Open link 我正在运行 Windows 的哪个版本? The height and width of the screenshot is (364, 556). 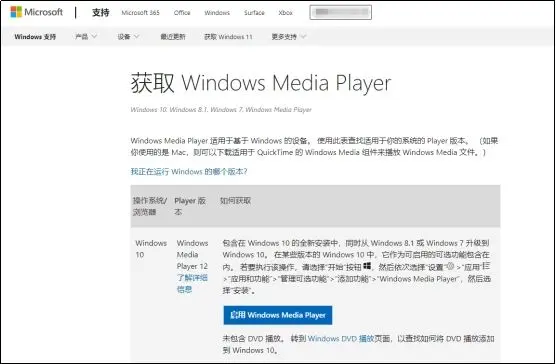[189, 172]
